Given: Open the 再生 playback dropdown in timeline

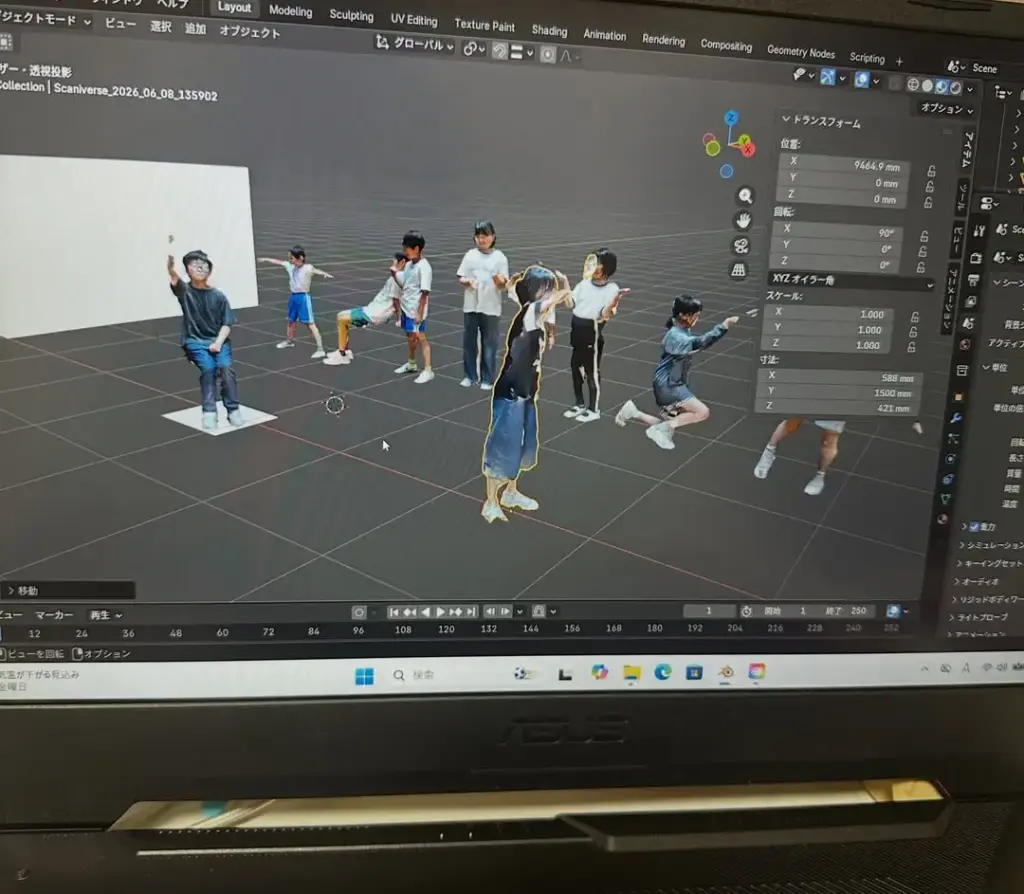Looking at the screenshot, I should [106, 615].
